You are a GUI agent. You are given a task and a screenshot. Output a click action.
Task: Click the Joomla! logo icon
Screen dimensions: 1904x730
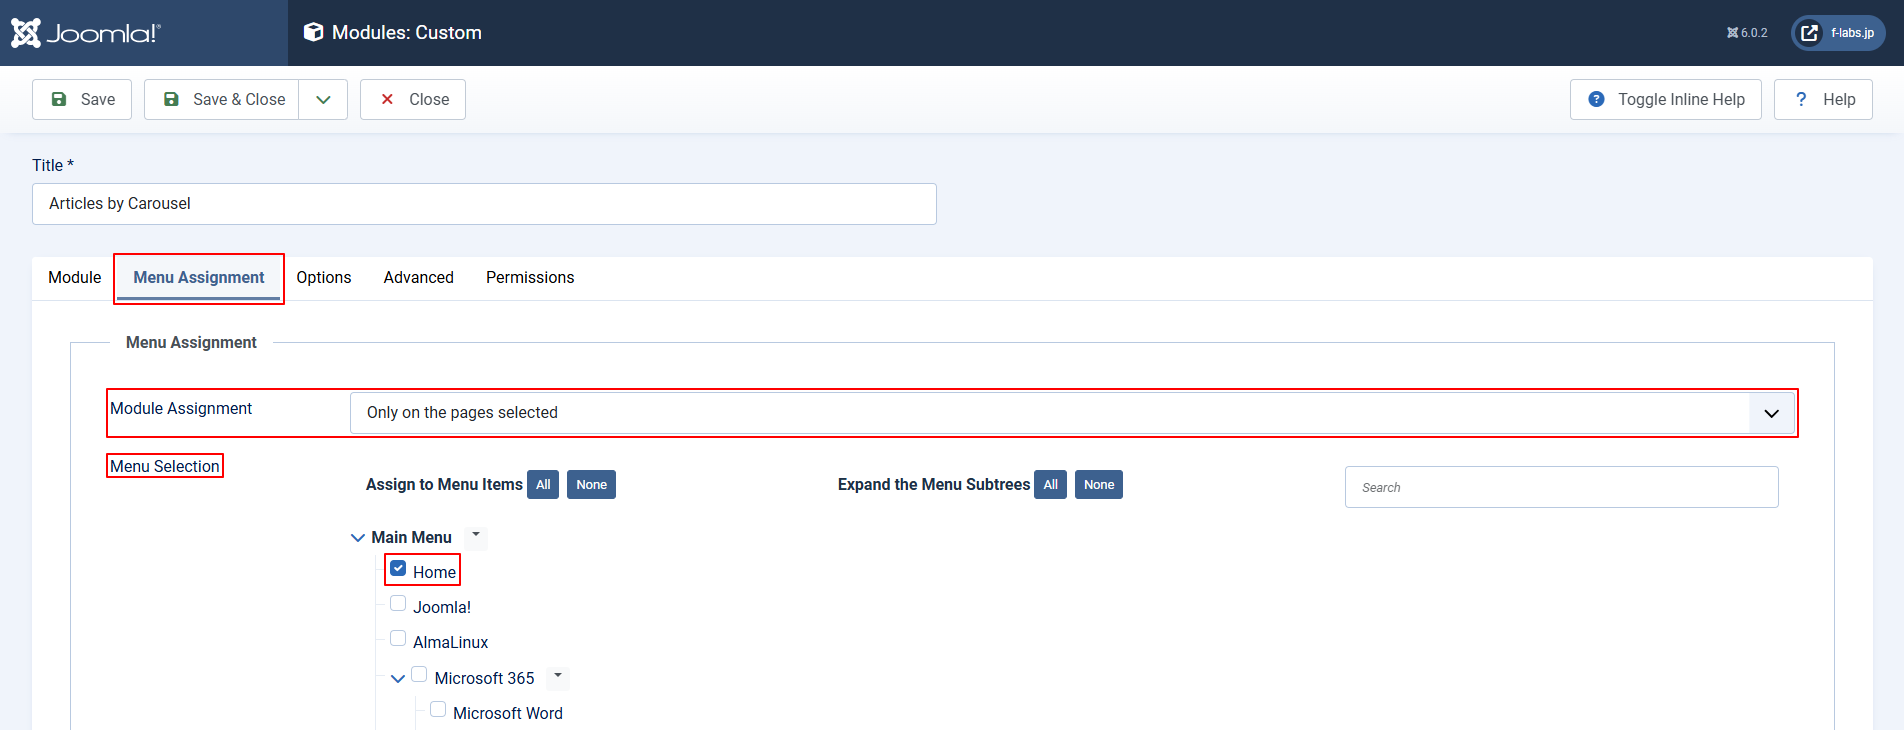26,33
